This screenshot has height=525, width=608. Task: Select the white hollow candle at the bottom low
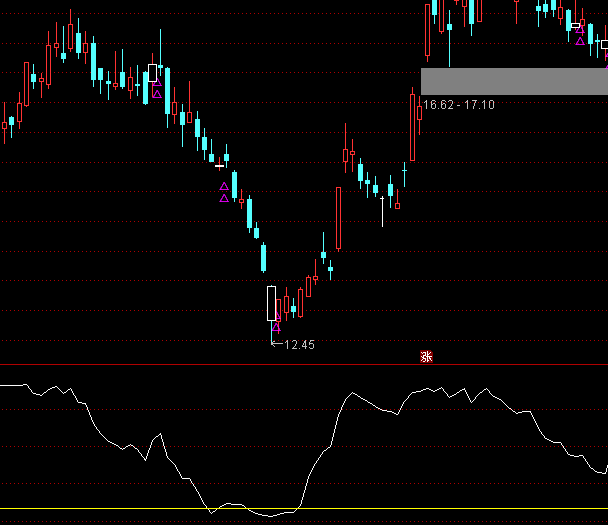(x=271, y=303)
